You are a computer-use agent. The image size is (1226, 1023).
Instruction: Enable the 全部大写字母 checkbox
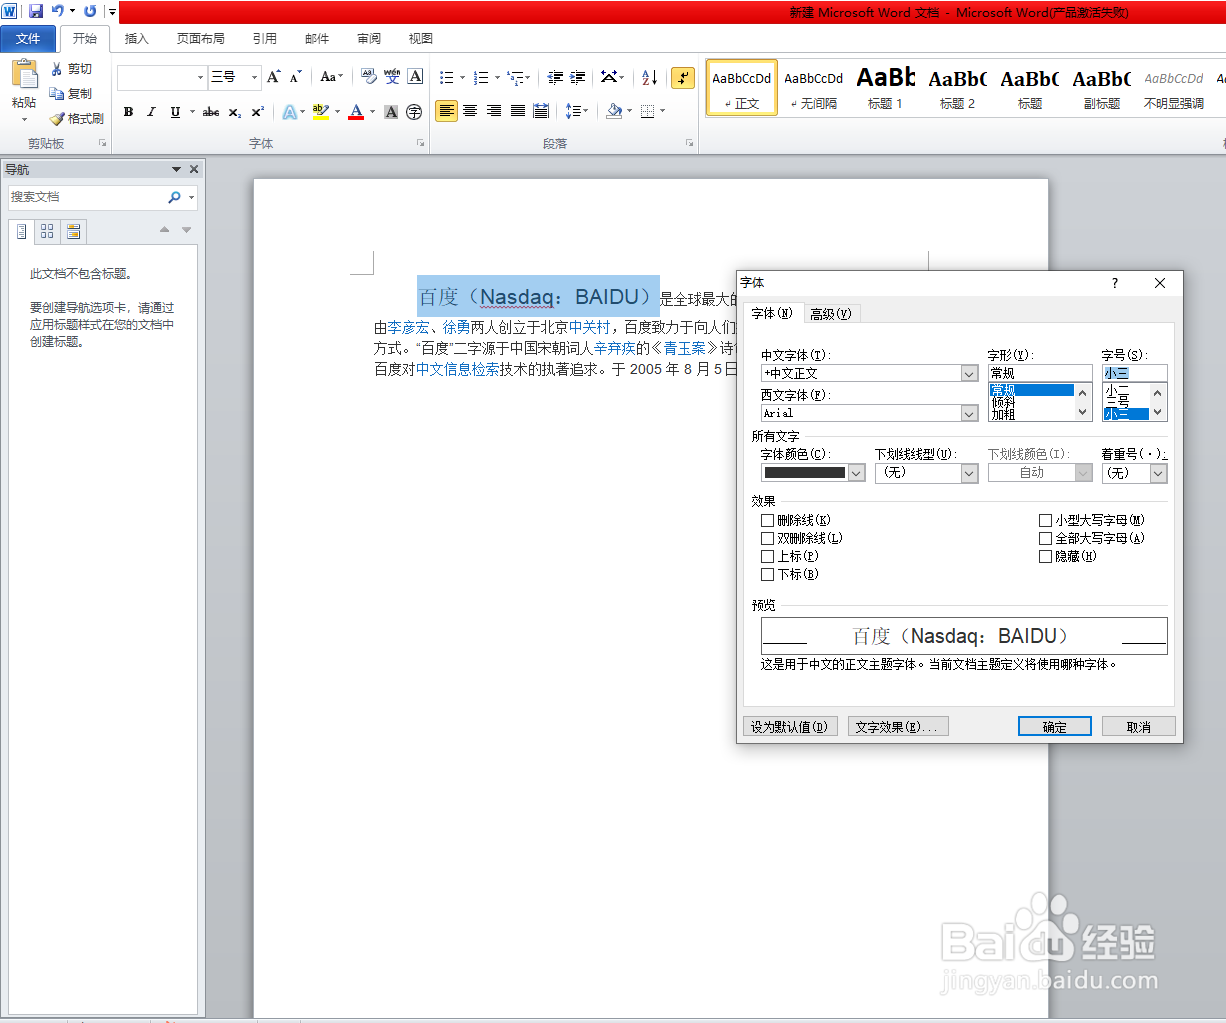click(1045, 538)
